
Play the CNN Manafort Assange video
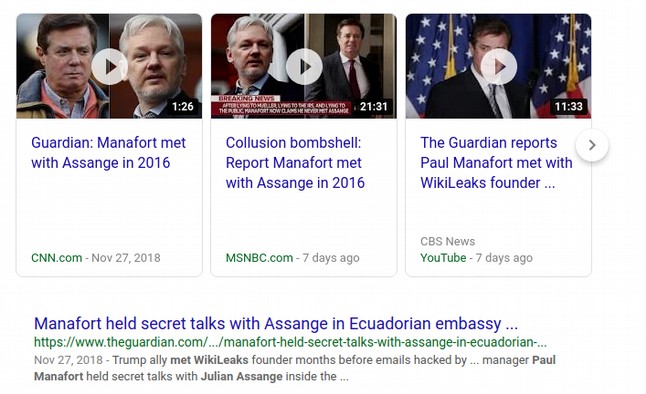(109, 67)
